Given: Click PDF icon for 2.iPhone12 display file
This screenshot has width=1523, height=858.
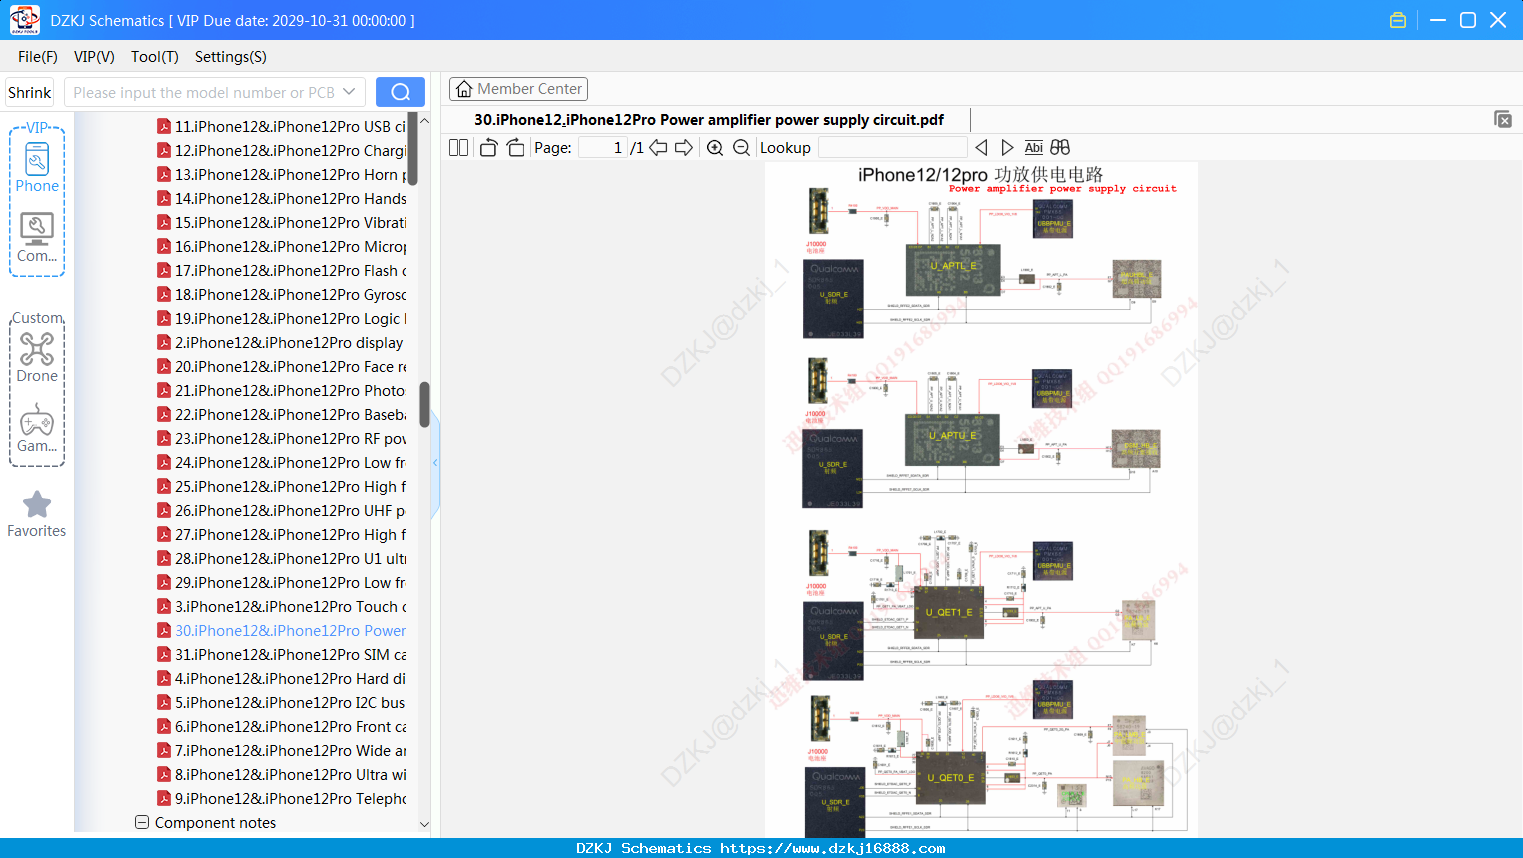Looking at the screenshot, I should (x=164, y=342).
